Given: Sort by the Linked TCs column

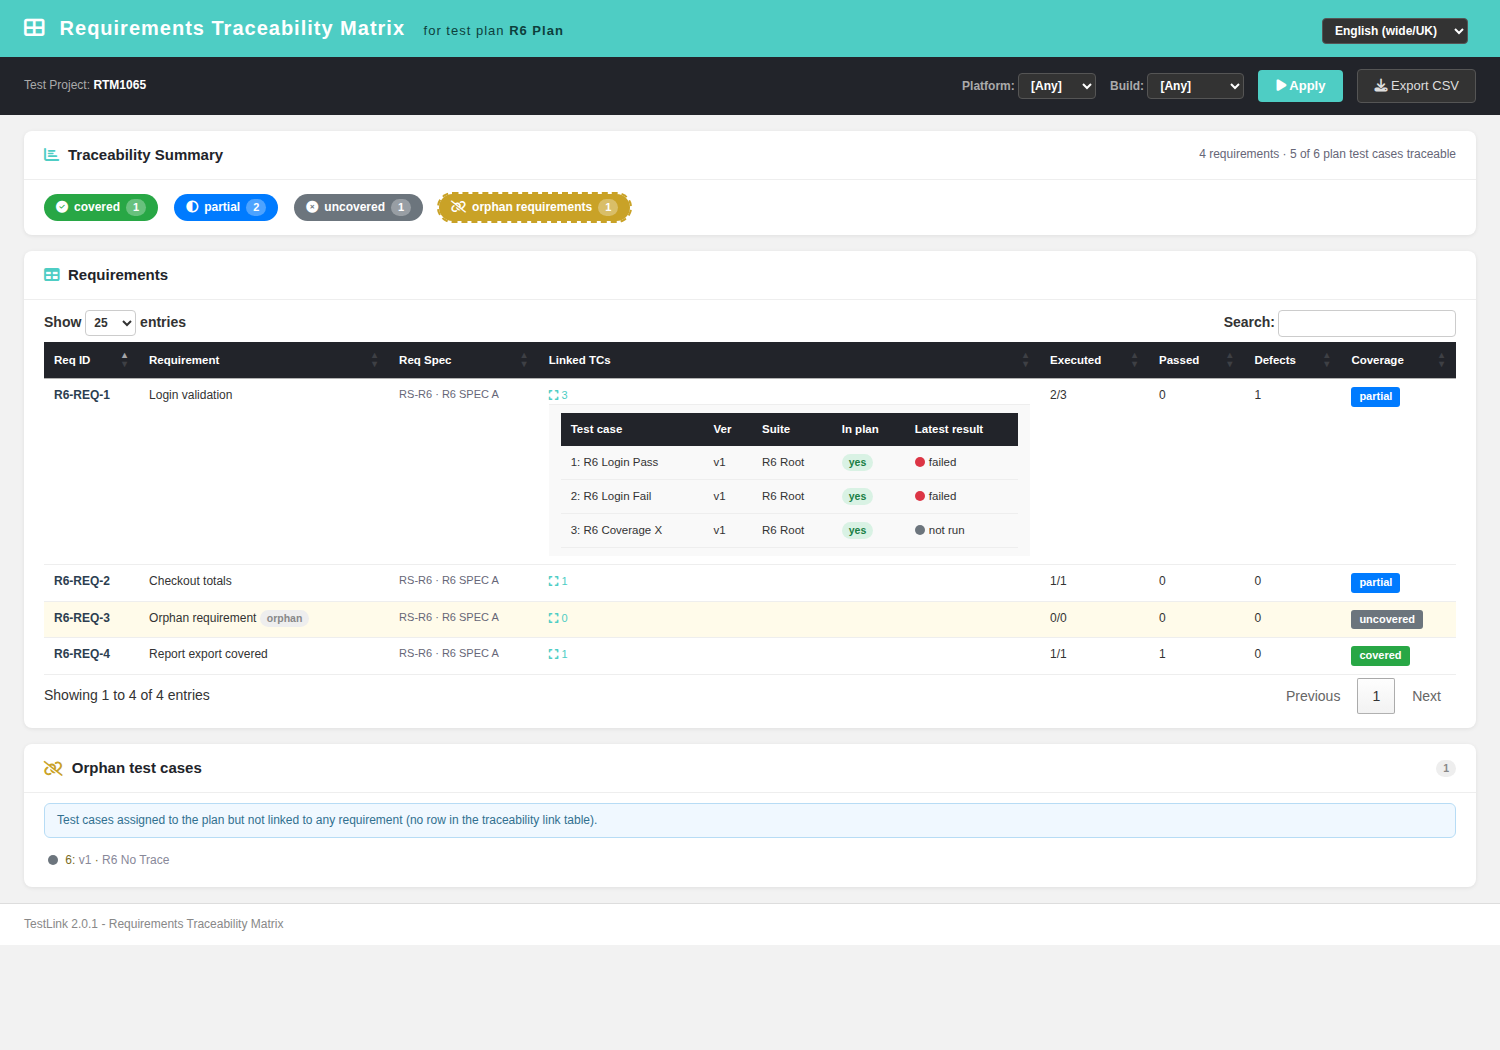Looking at the screenshot, I should pos(789,360).
